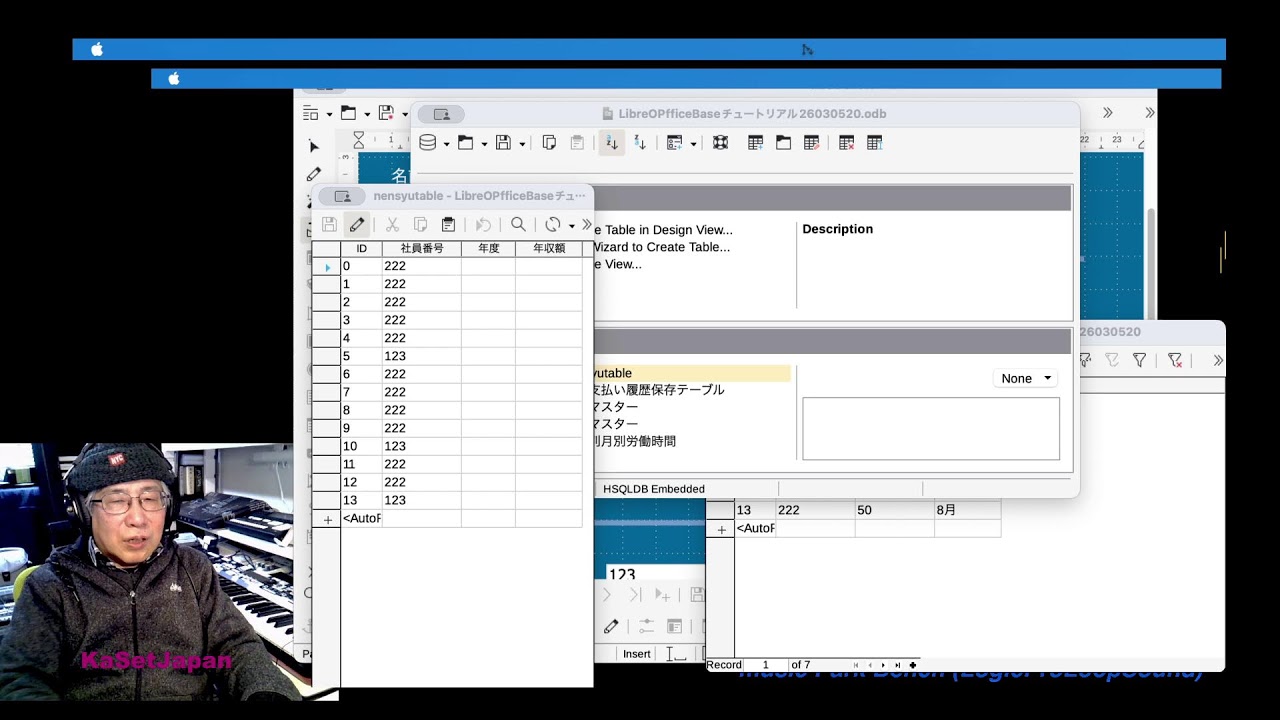
Task: Click the 年度 column header
Action: 488,248
